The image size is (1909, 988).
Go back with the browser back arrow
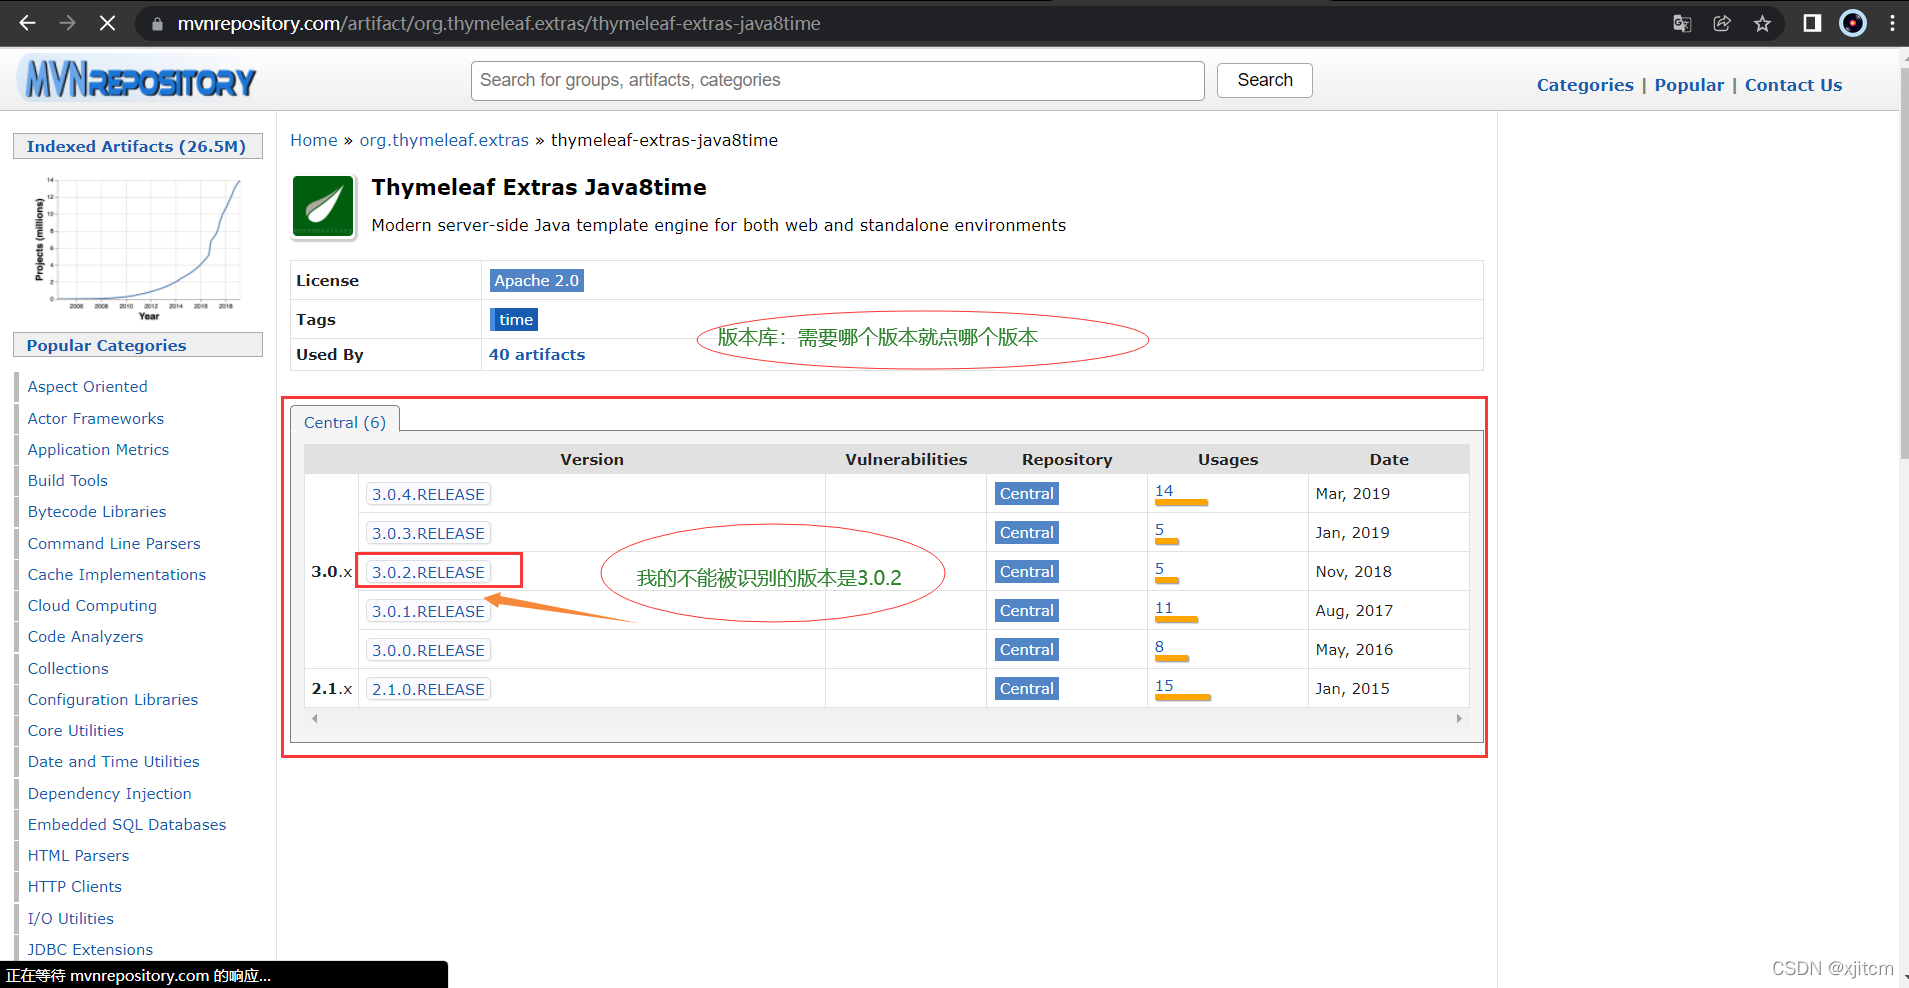pos(27,23)
